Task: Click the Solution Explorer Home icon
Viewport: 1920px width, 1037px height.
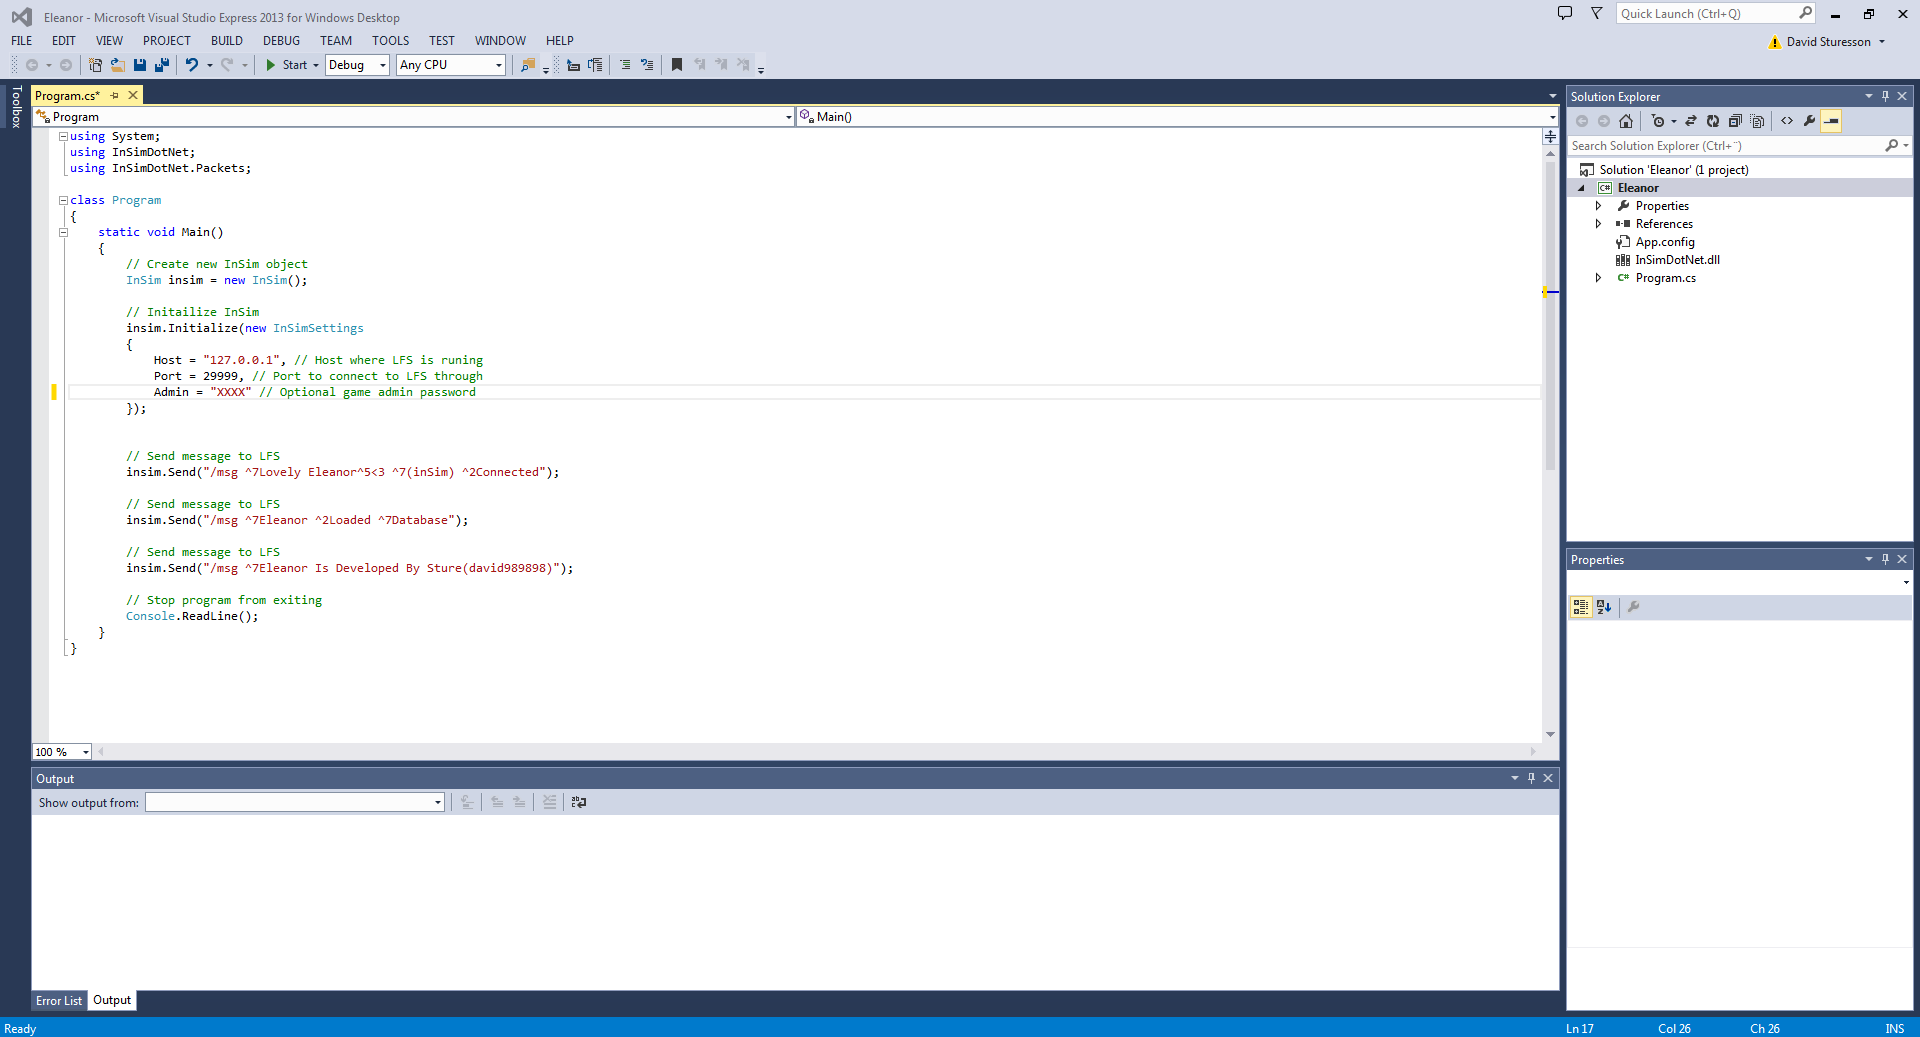Action: [x=1626, y=121]
